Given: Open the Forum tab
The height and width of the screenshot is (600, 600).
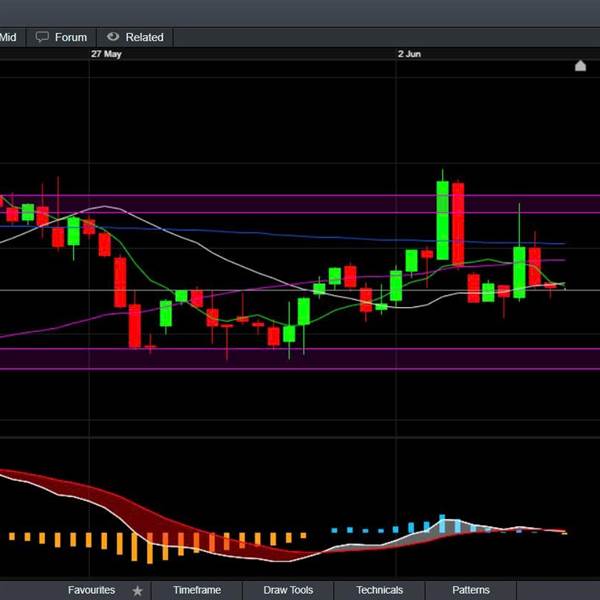Looking at the screenshot, I should click(x=61, y=37).
